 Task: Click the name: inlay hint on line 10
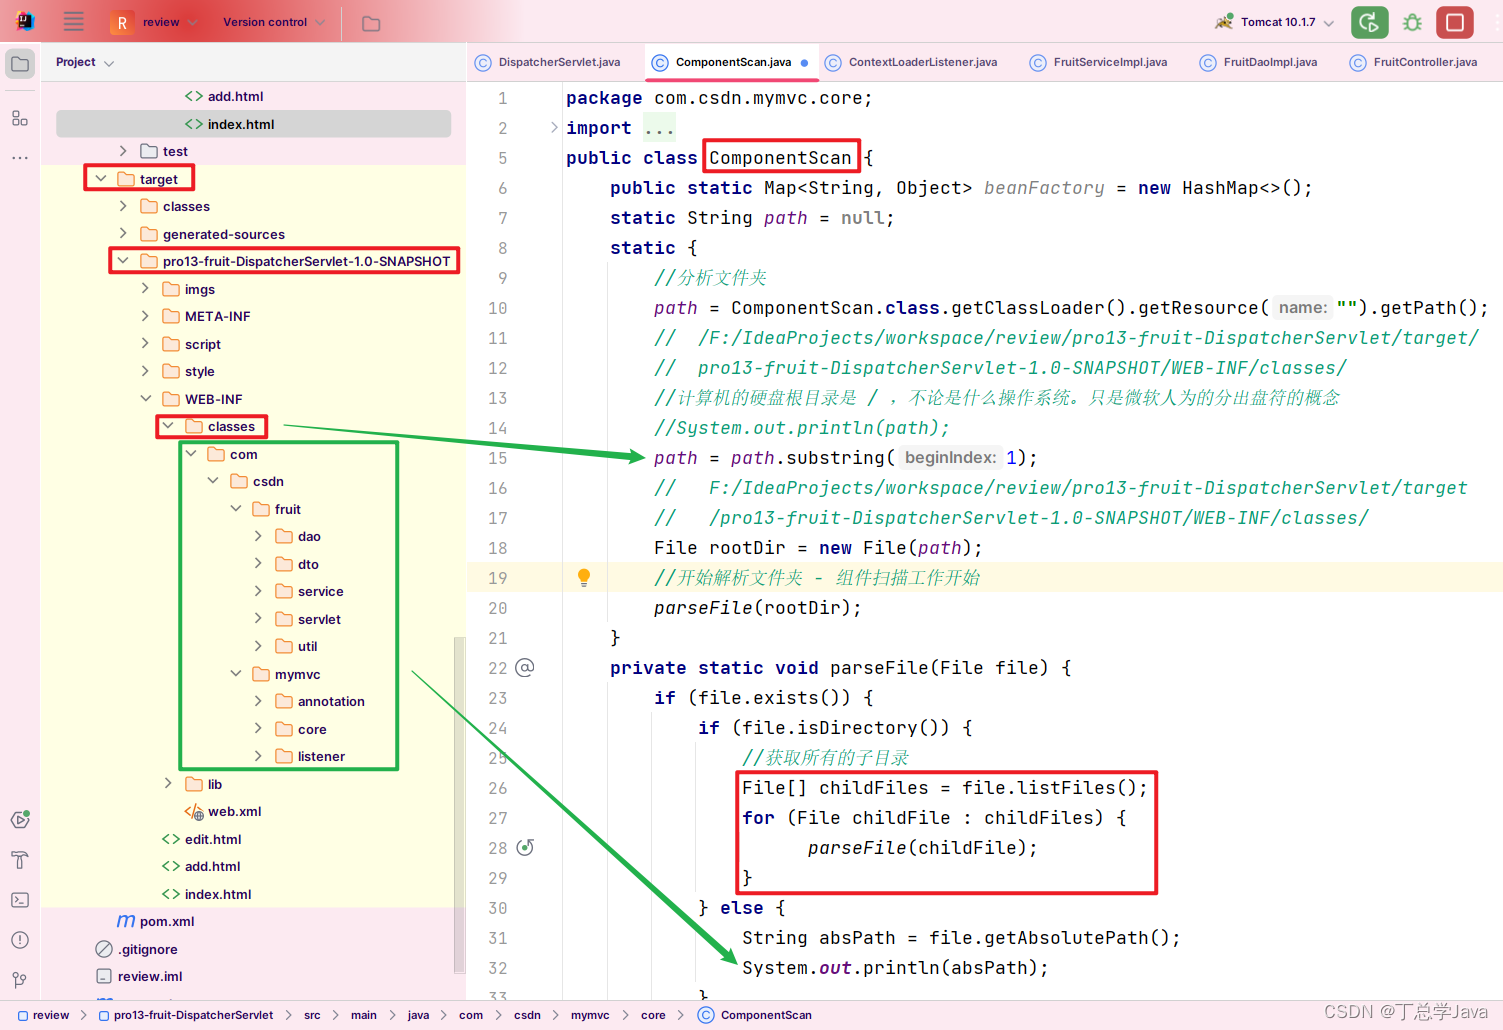(1303, 307)
